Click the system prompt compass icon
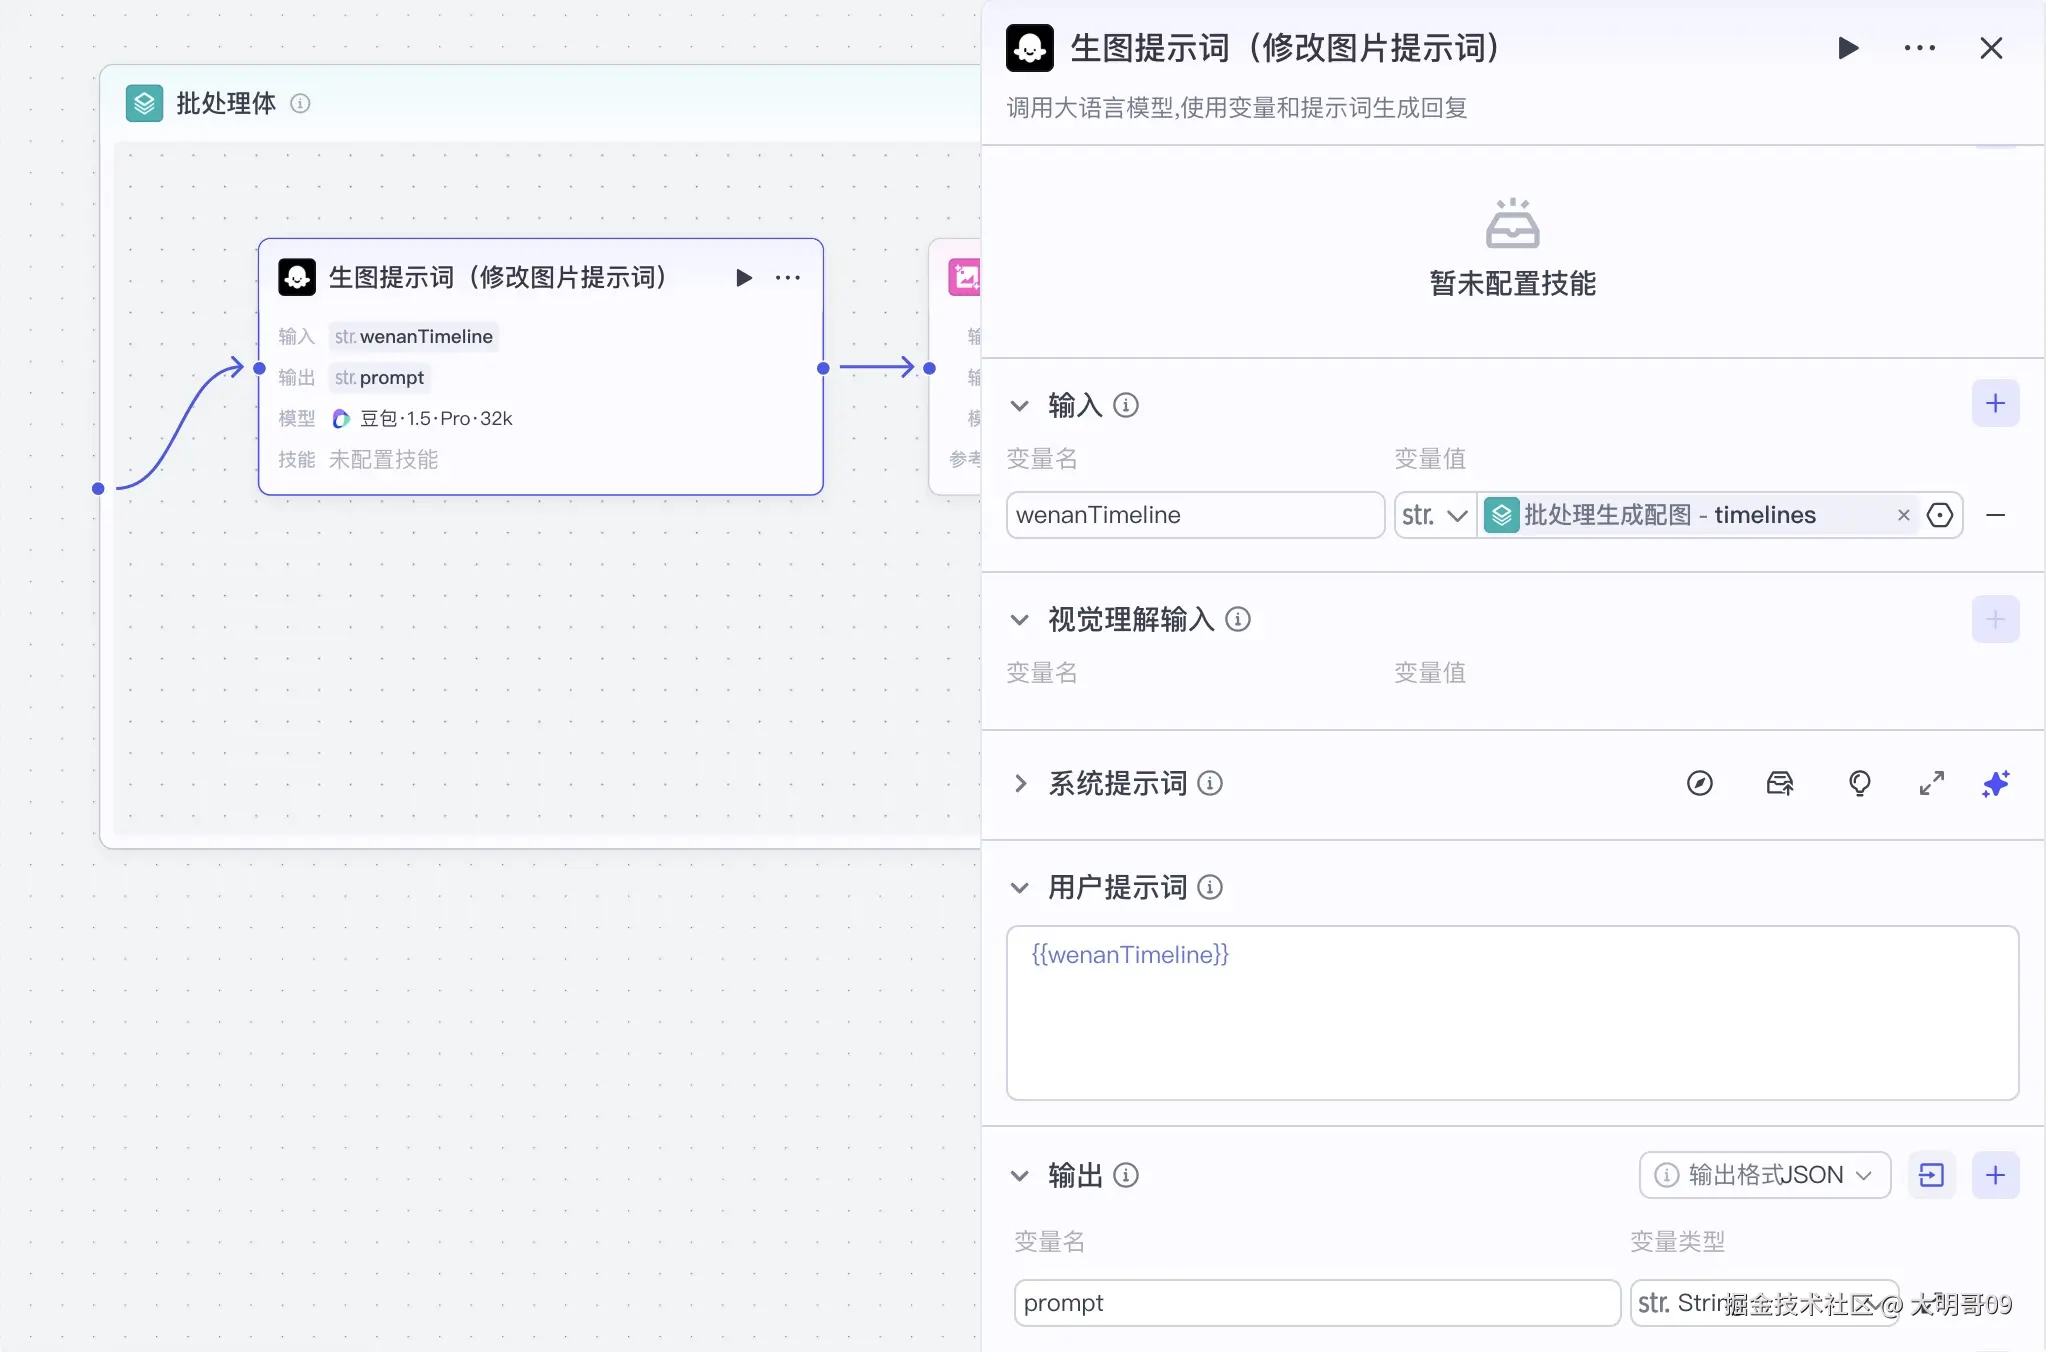Screen dimensions: 2046x1352 1700,783
